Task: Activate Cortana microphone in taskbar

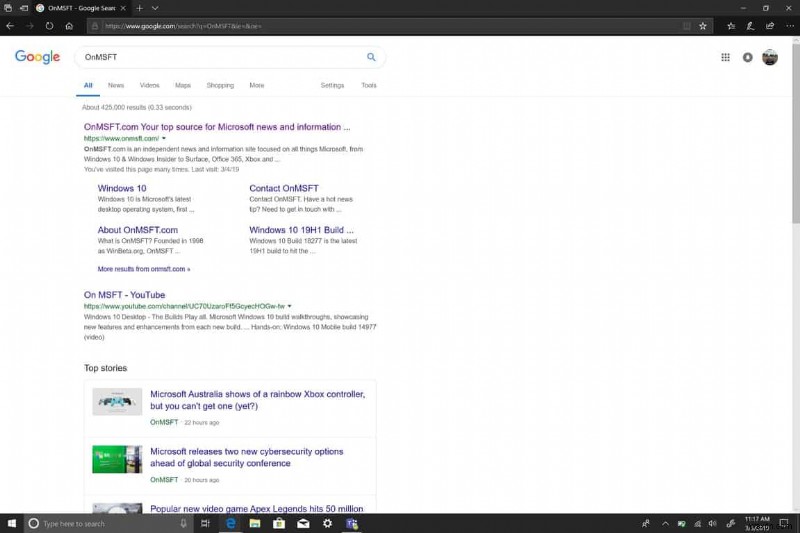Action: (x=183, y=523)
